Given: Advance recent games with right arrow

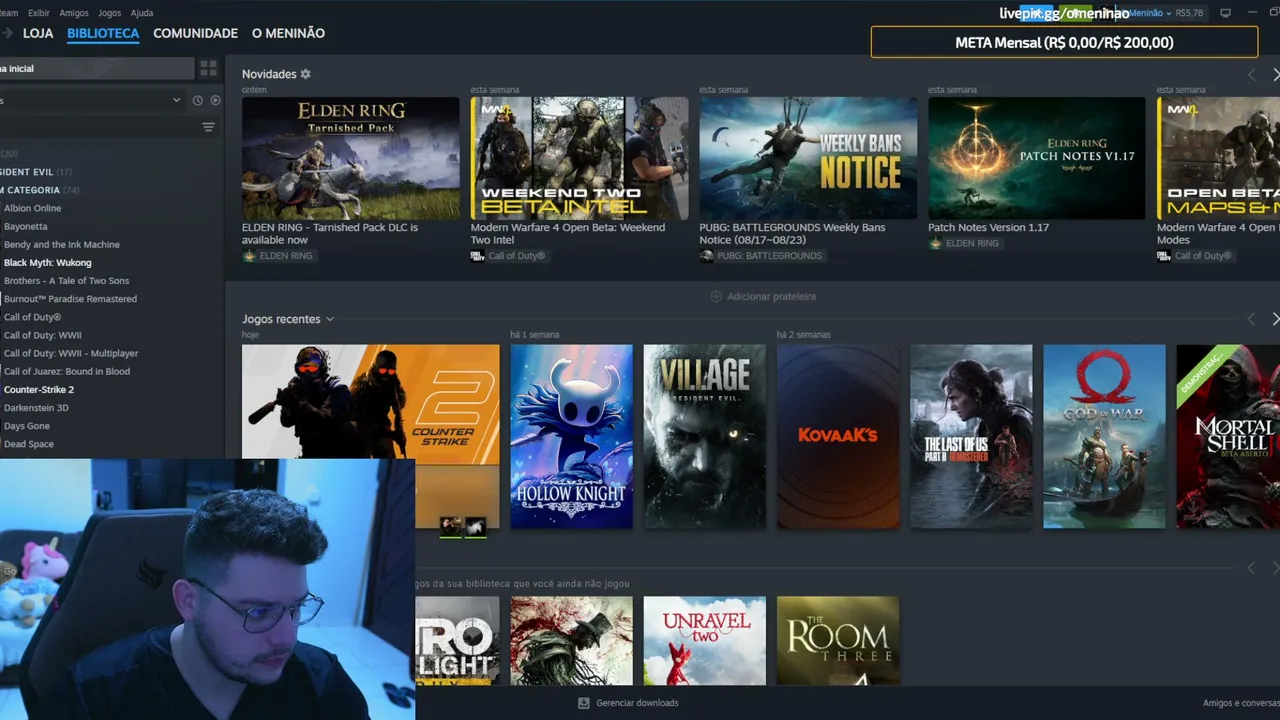Looking at the screenshot, I should [x=1275, y=319].
